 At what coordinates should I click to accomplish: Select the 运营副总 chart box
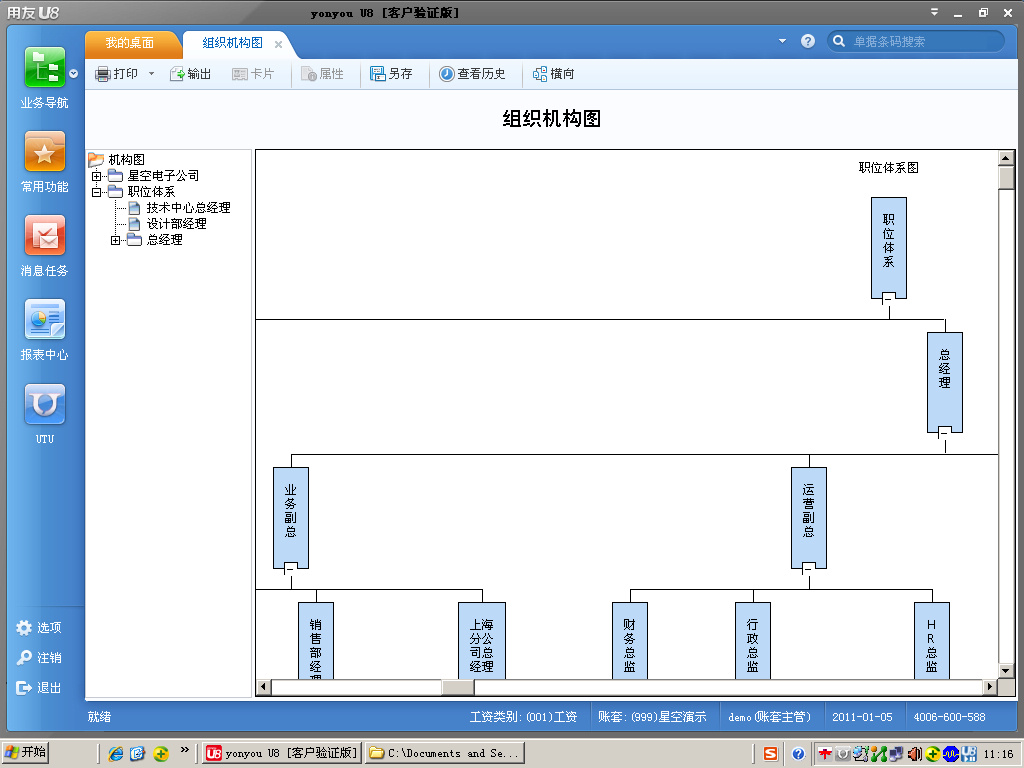(808, 518)
